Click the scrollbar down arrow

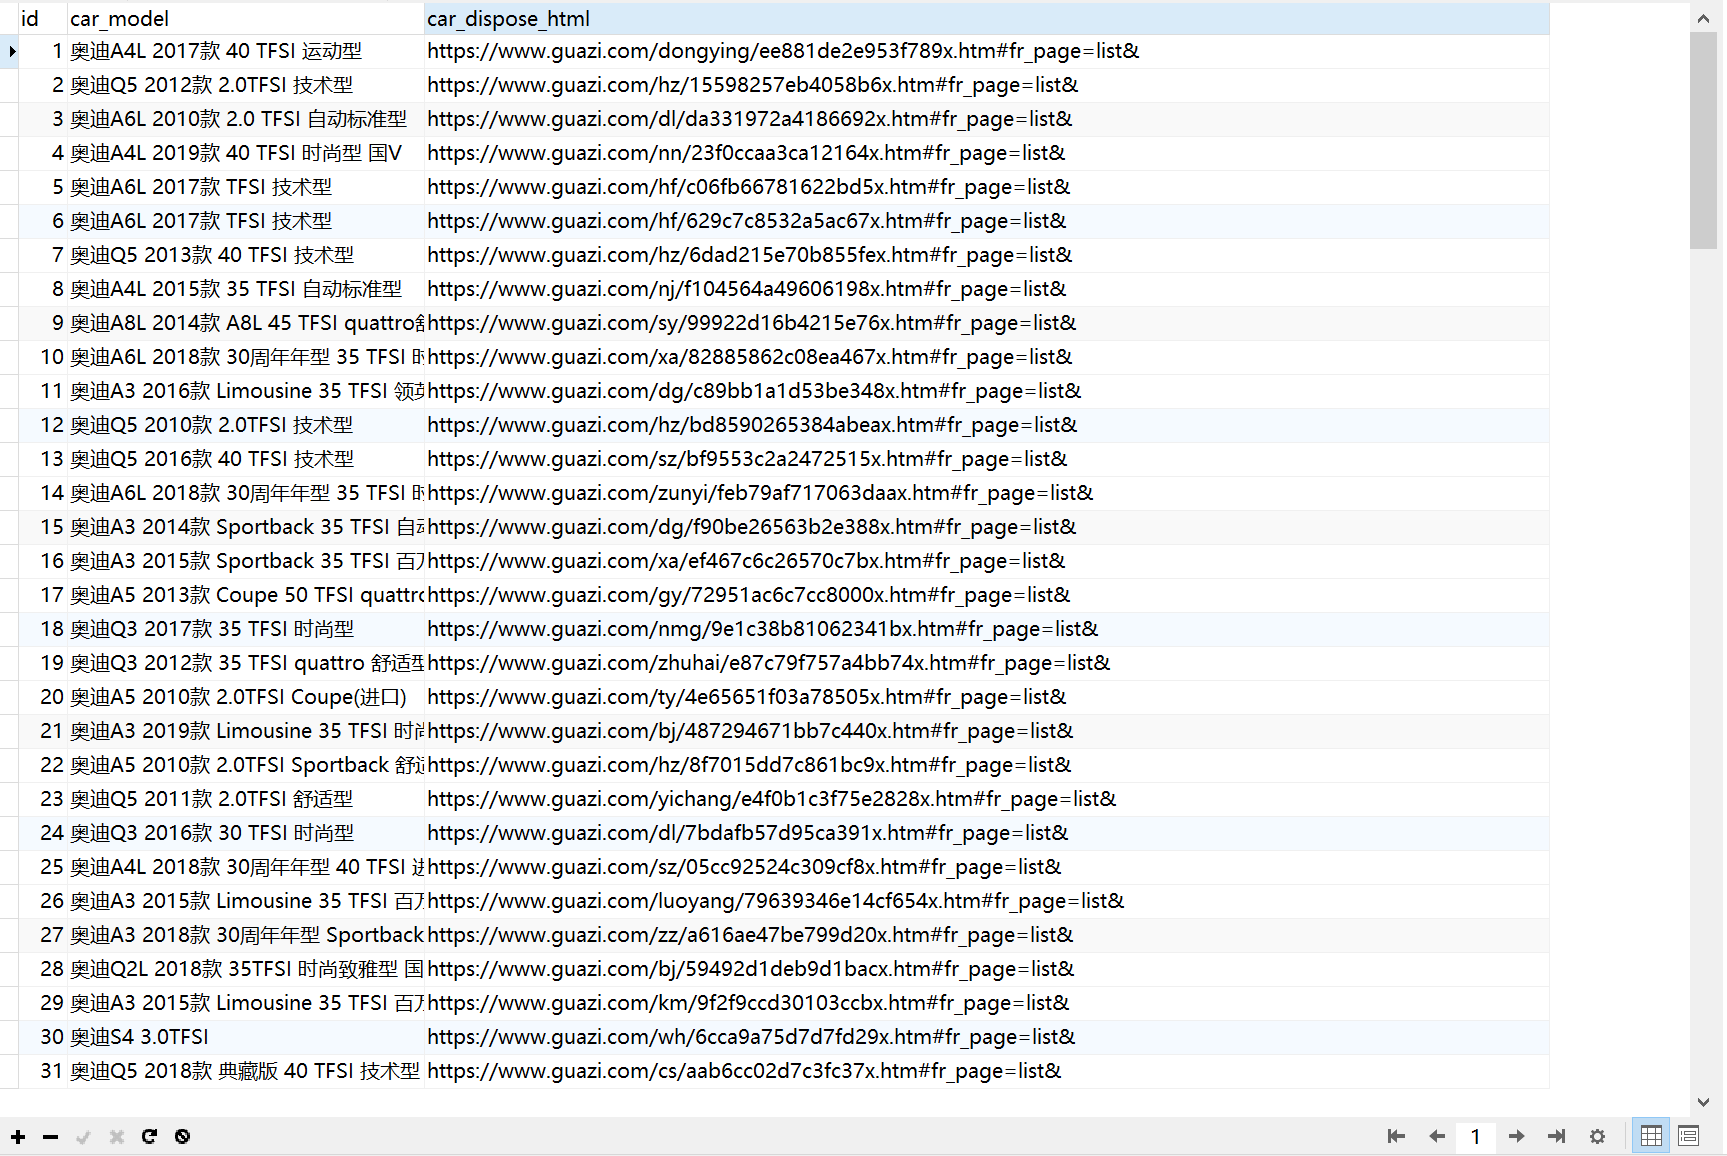[1704, 1102]
